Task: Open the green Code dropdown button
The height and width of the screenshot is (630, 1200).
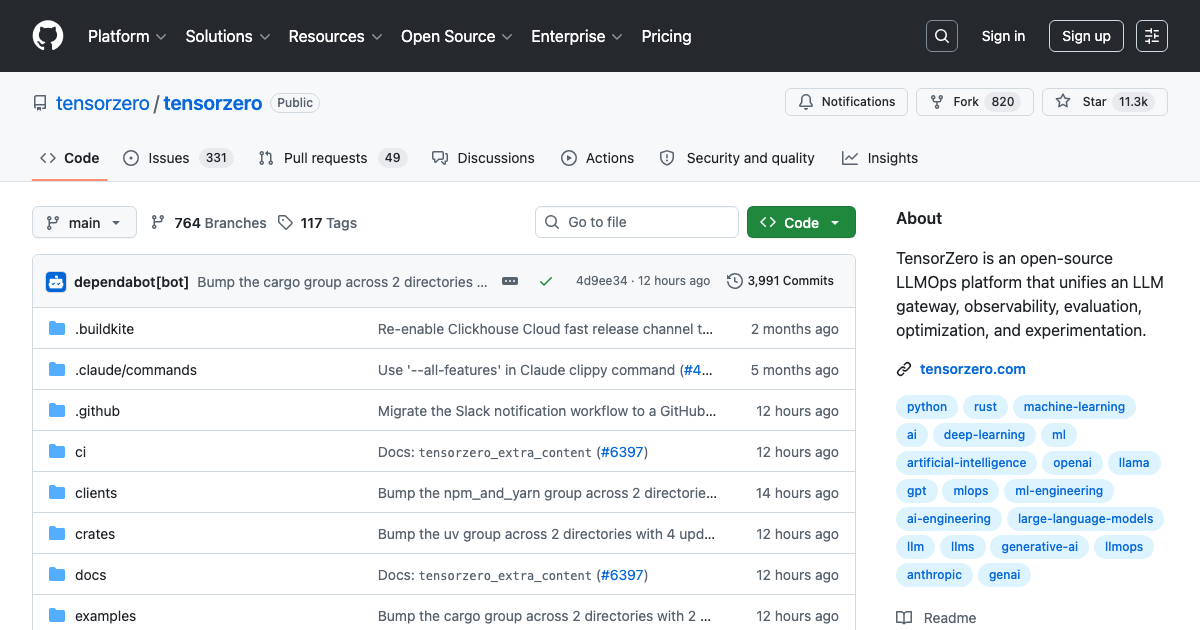Action: click(x=801, y=222)
